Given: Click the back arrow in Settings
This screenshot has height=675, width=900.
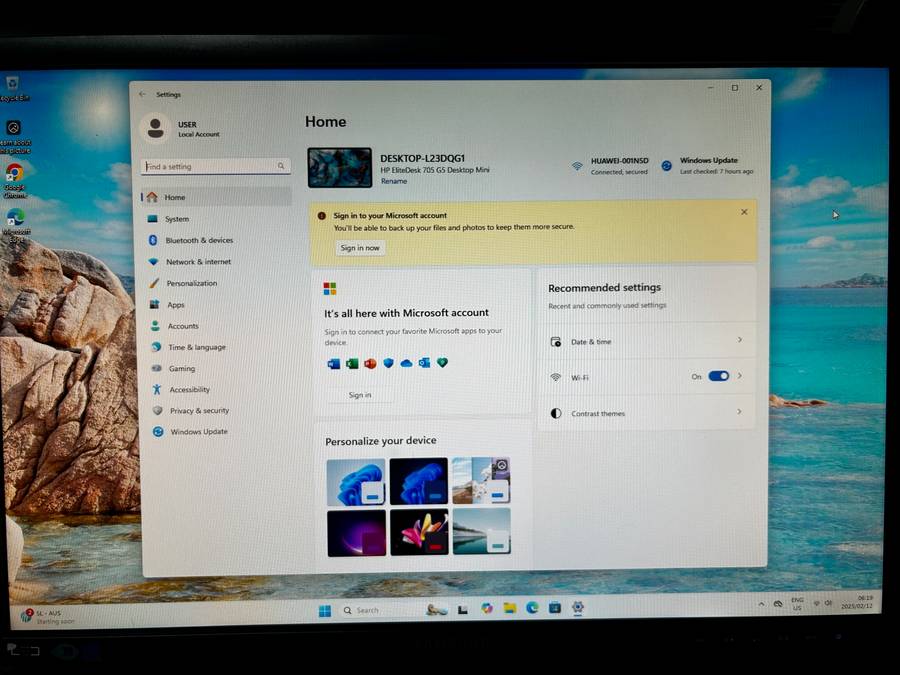Looking at the screenshot, I should pyautogui.click(x=142, y=94).
